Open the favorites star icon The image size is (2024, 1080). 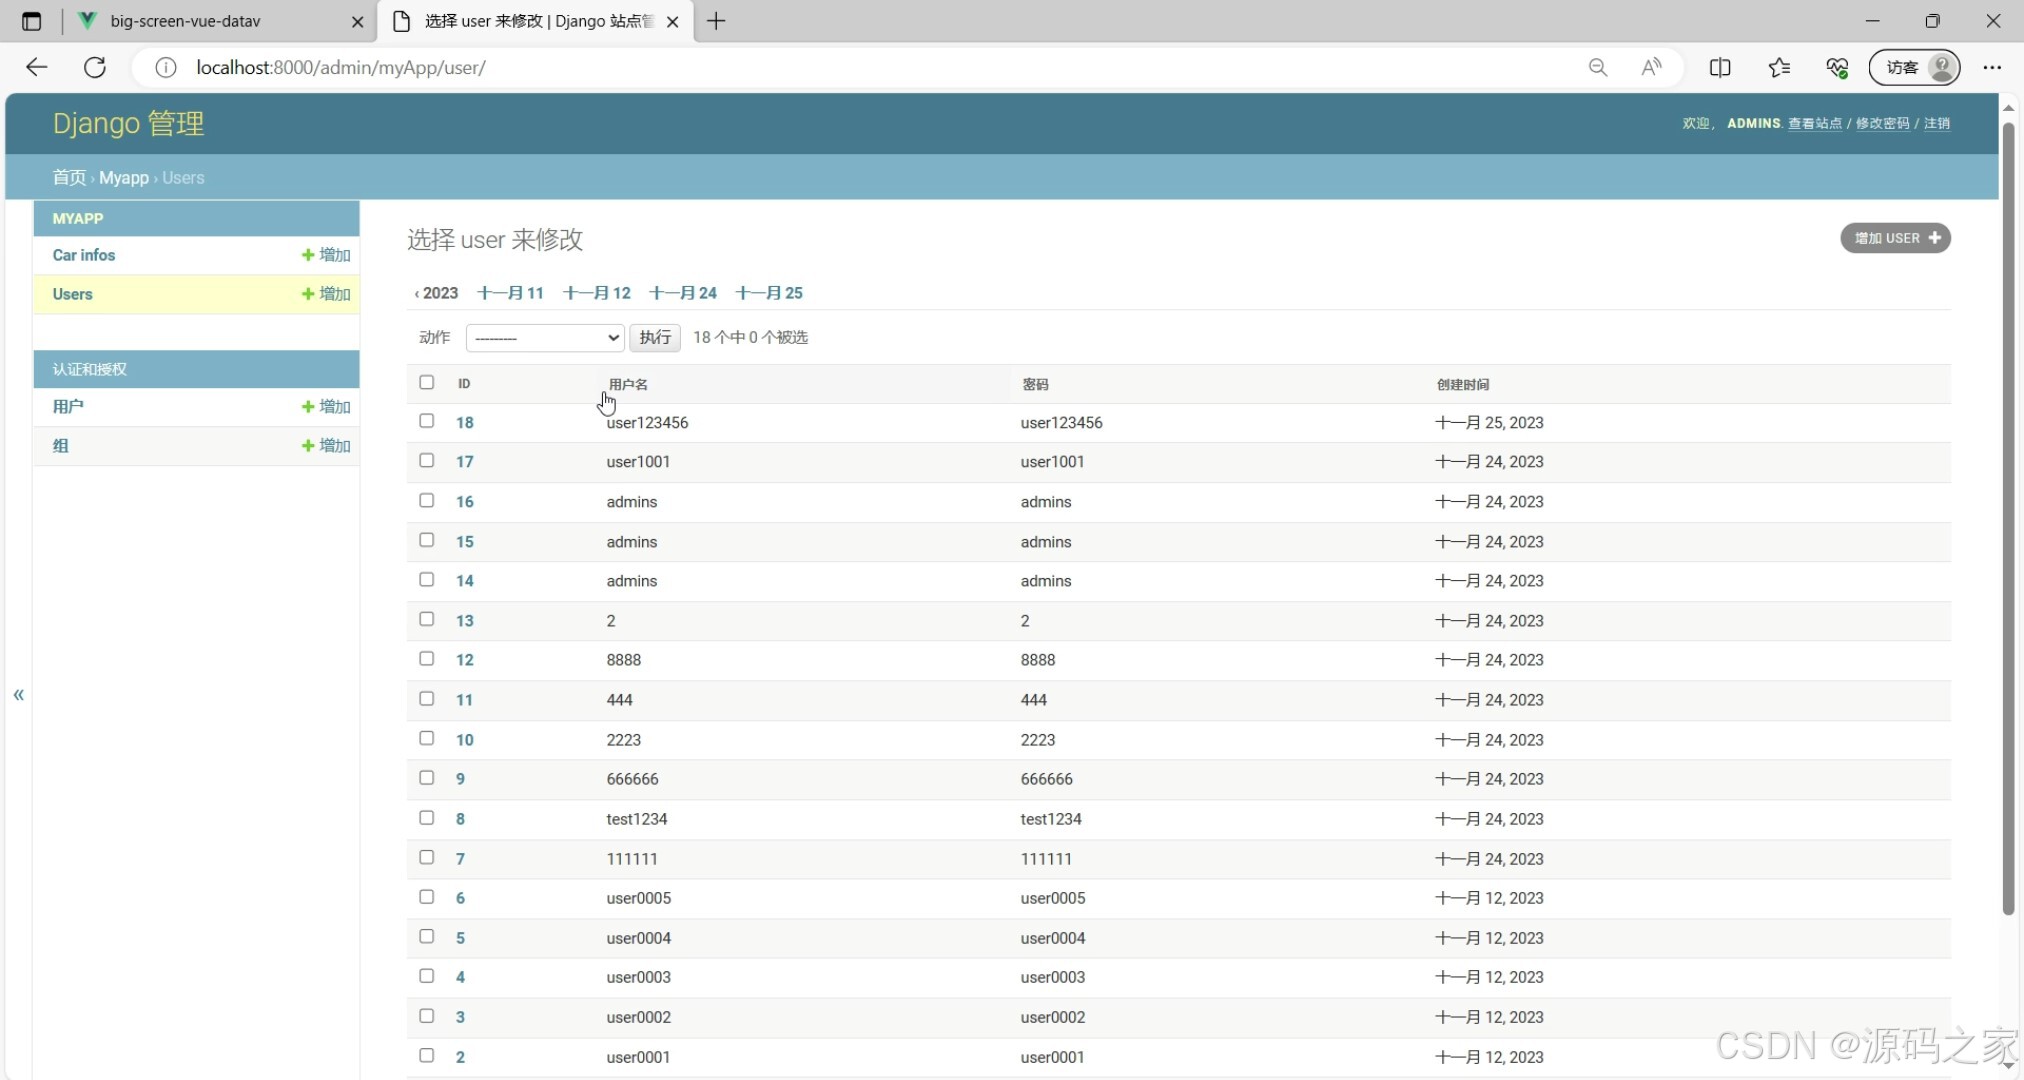tap(1778, 67)
